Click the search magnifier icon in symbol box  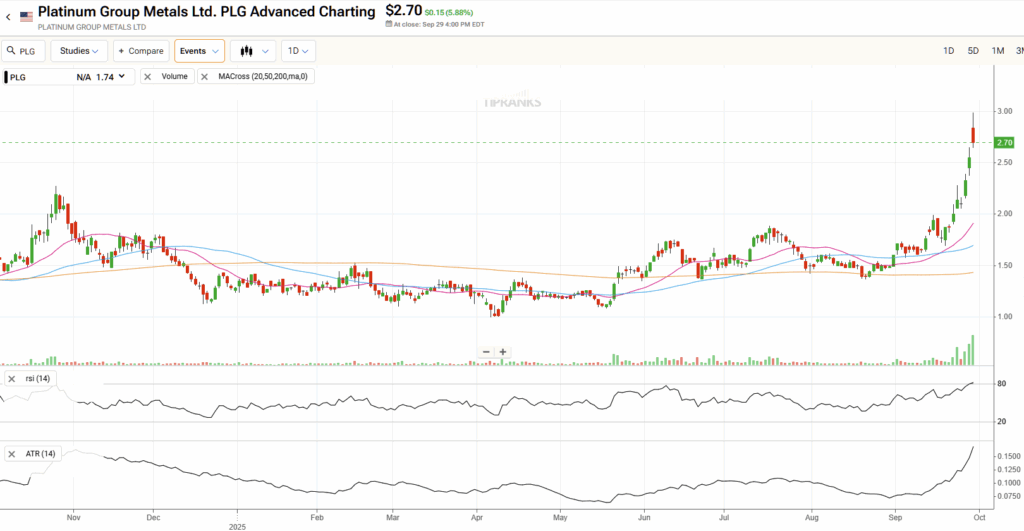click(13, 51)
